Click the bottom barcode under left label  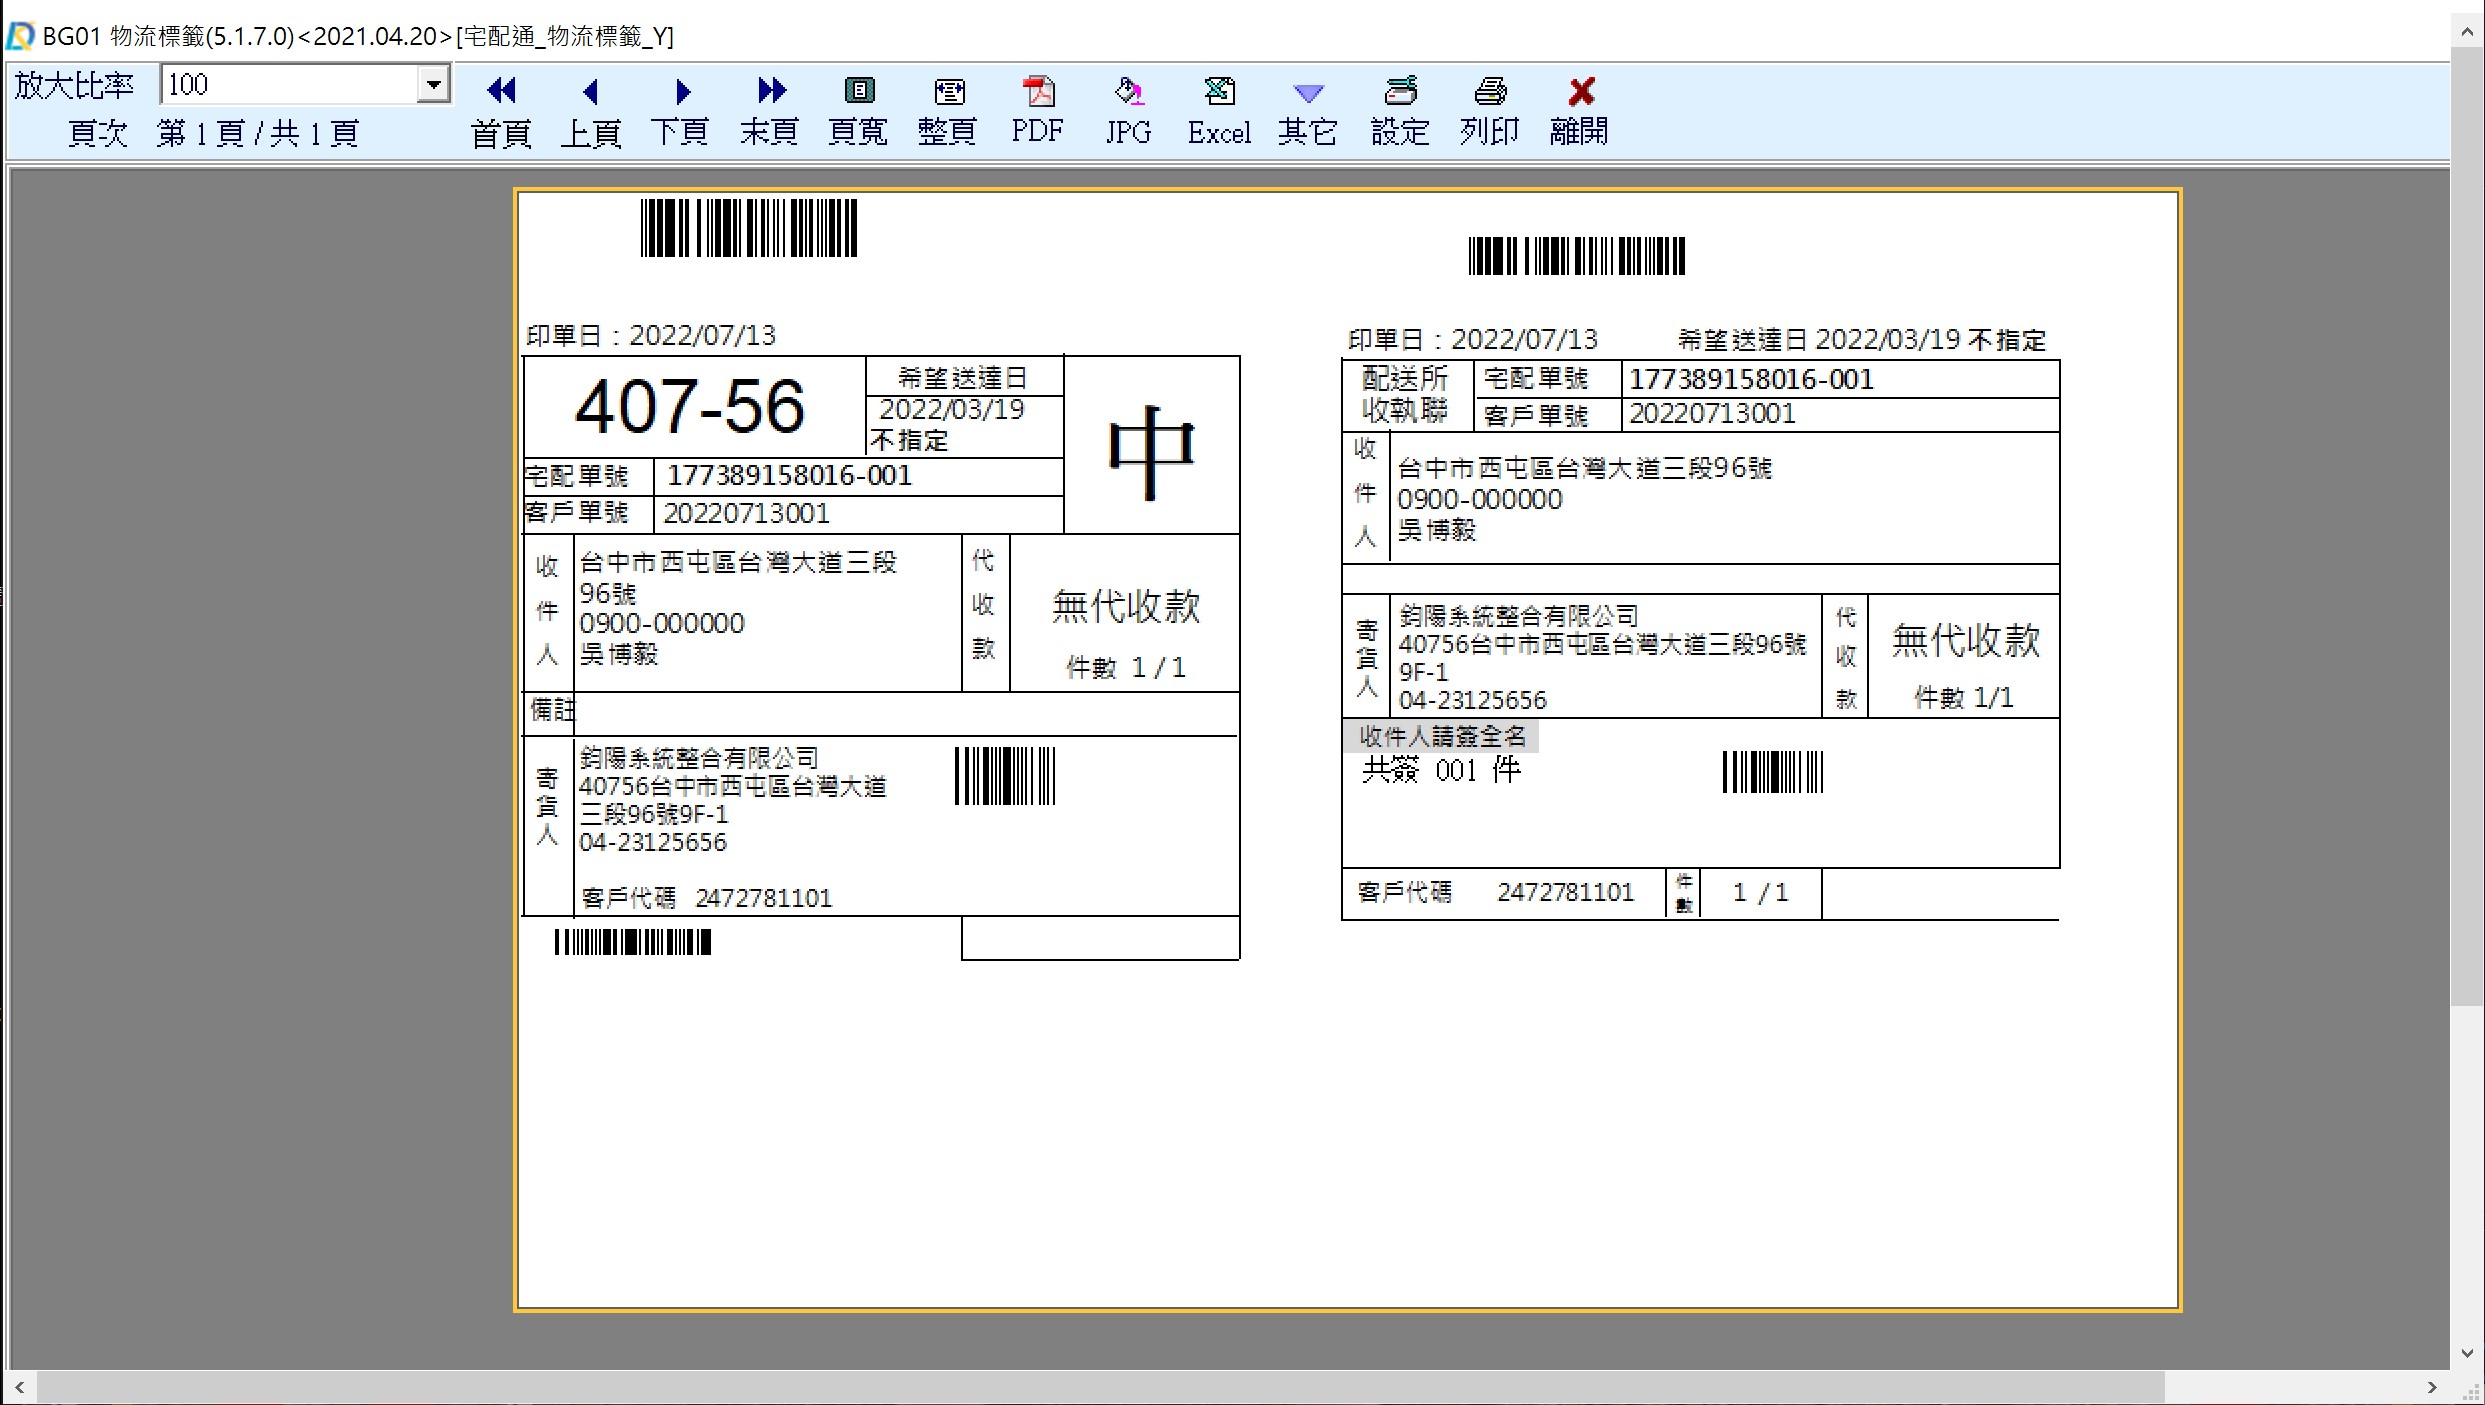[x=633, y=942]
